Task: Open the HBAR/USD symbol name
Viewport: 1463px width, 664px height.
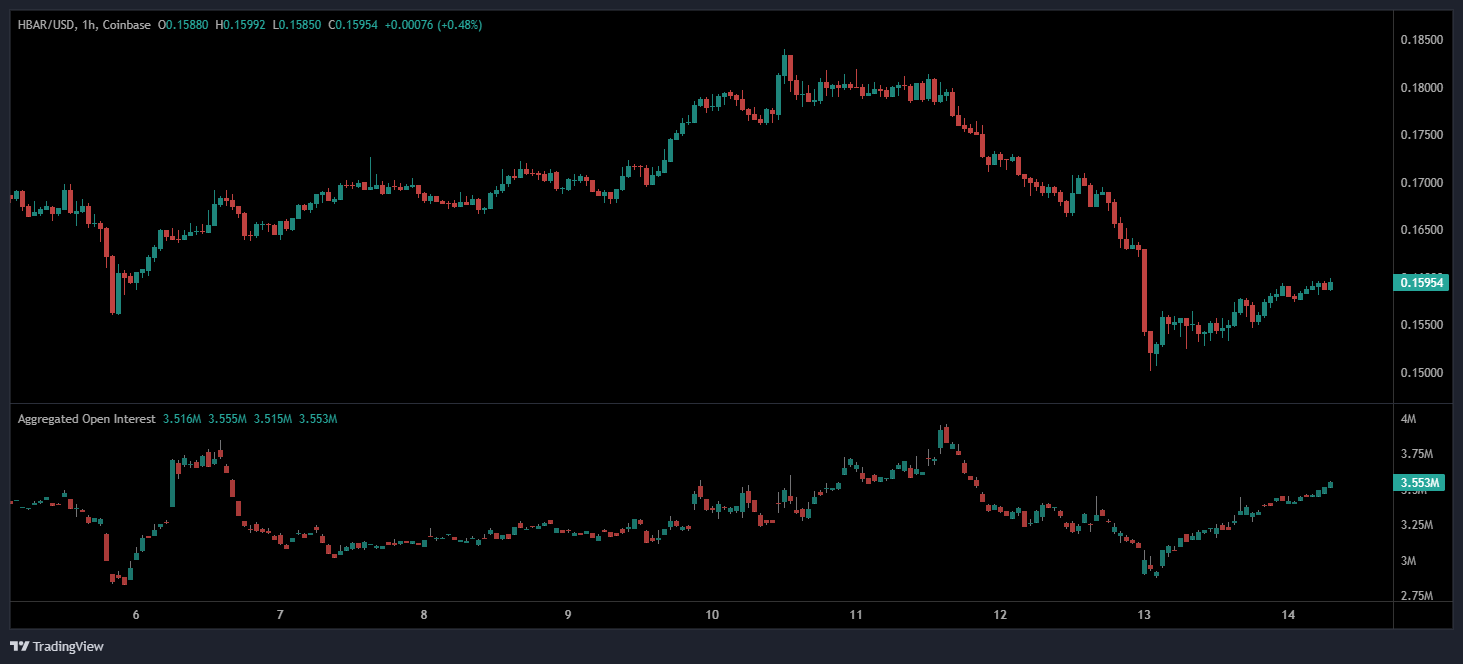Action: pos(48,25)
